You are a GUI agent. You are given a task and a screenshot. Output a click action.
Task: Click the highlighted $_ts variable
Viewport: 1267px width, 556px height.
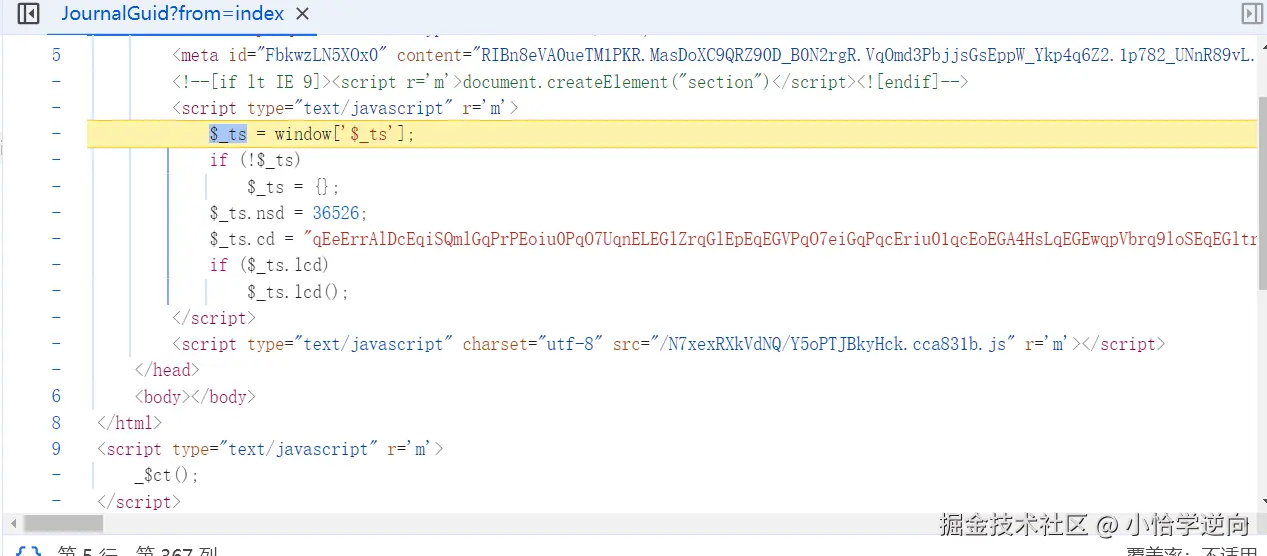(228, 134)
